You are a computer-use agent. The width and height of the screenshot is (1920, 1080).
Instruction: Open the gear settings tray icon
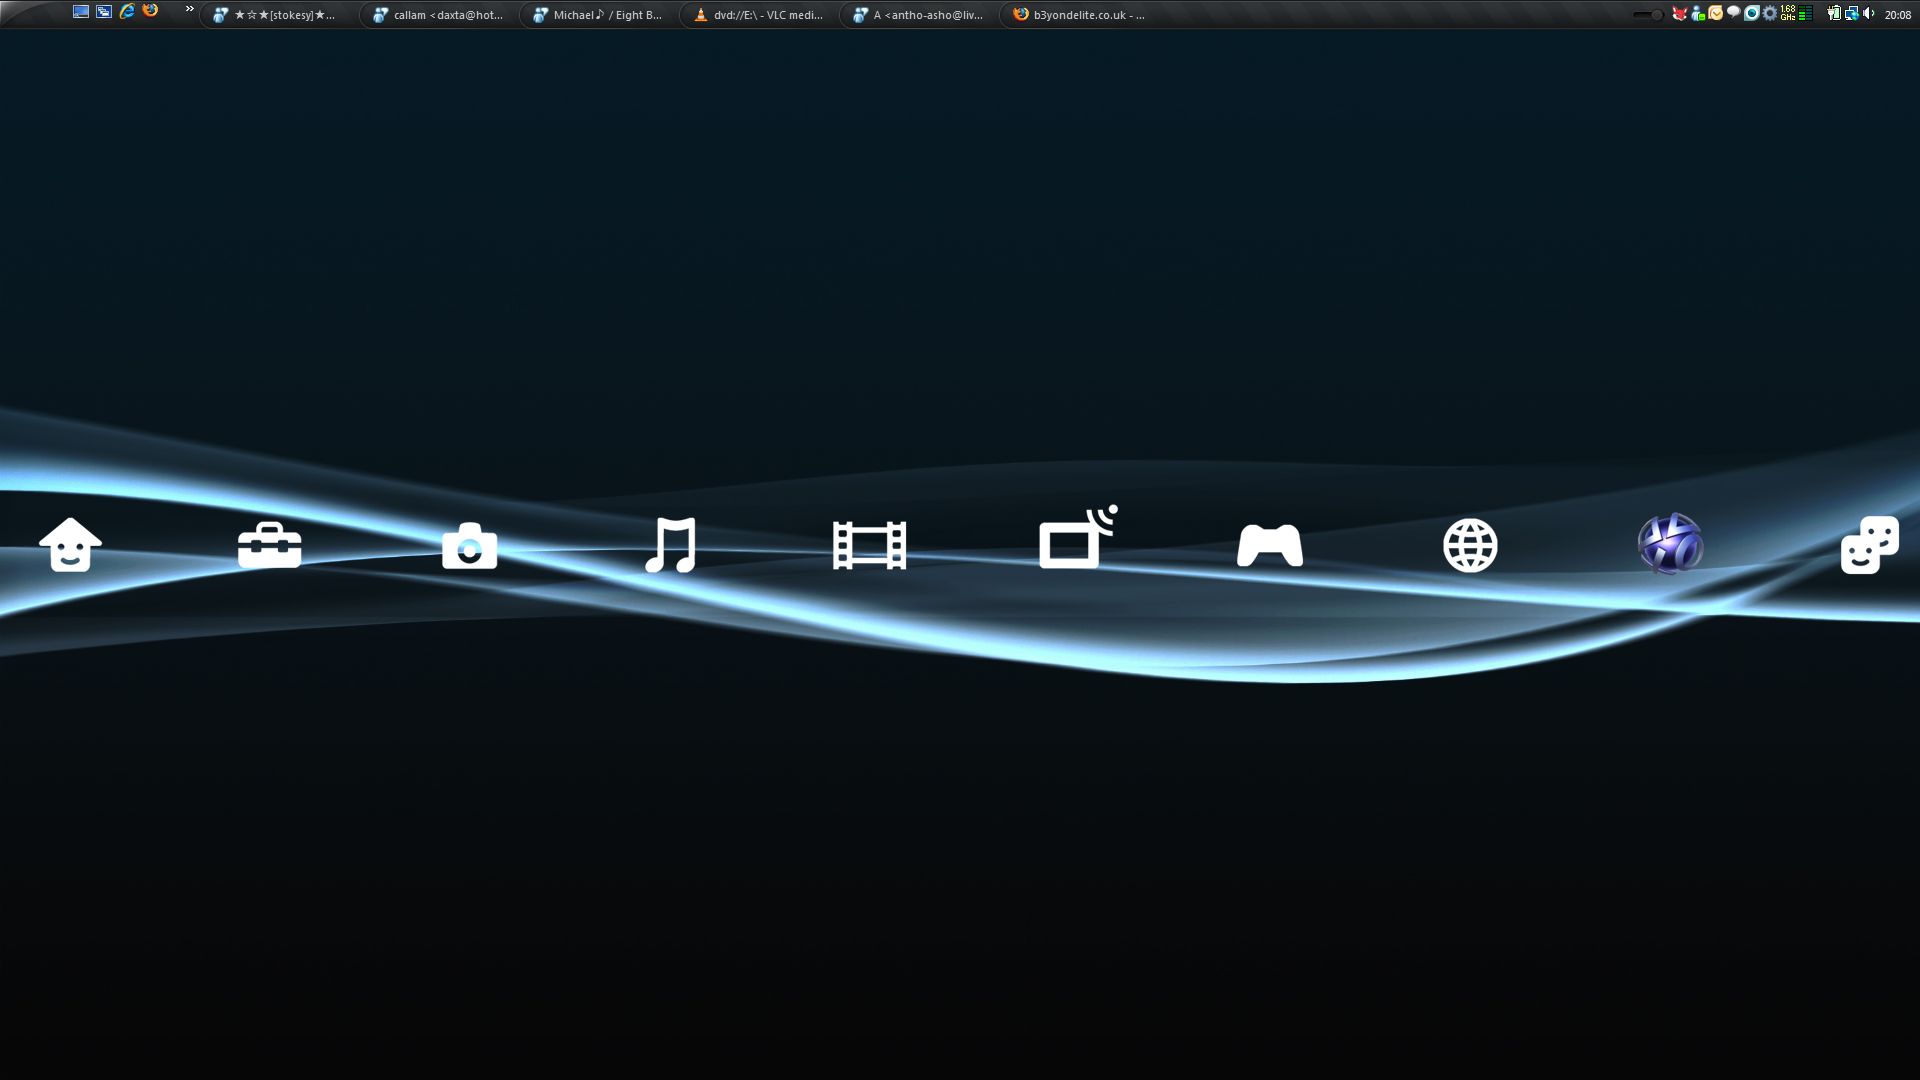tap(1770, 14)
